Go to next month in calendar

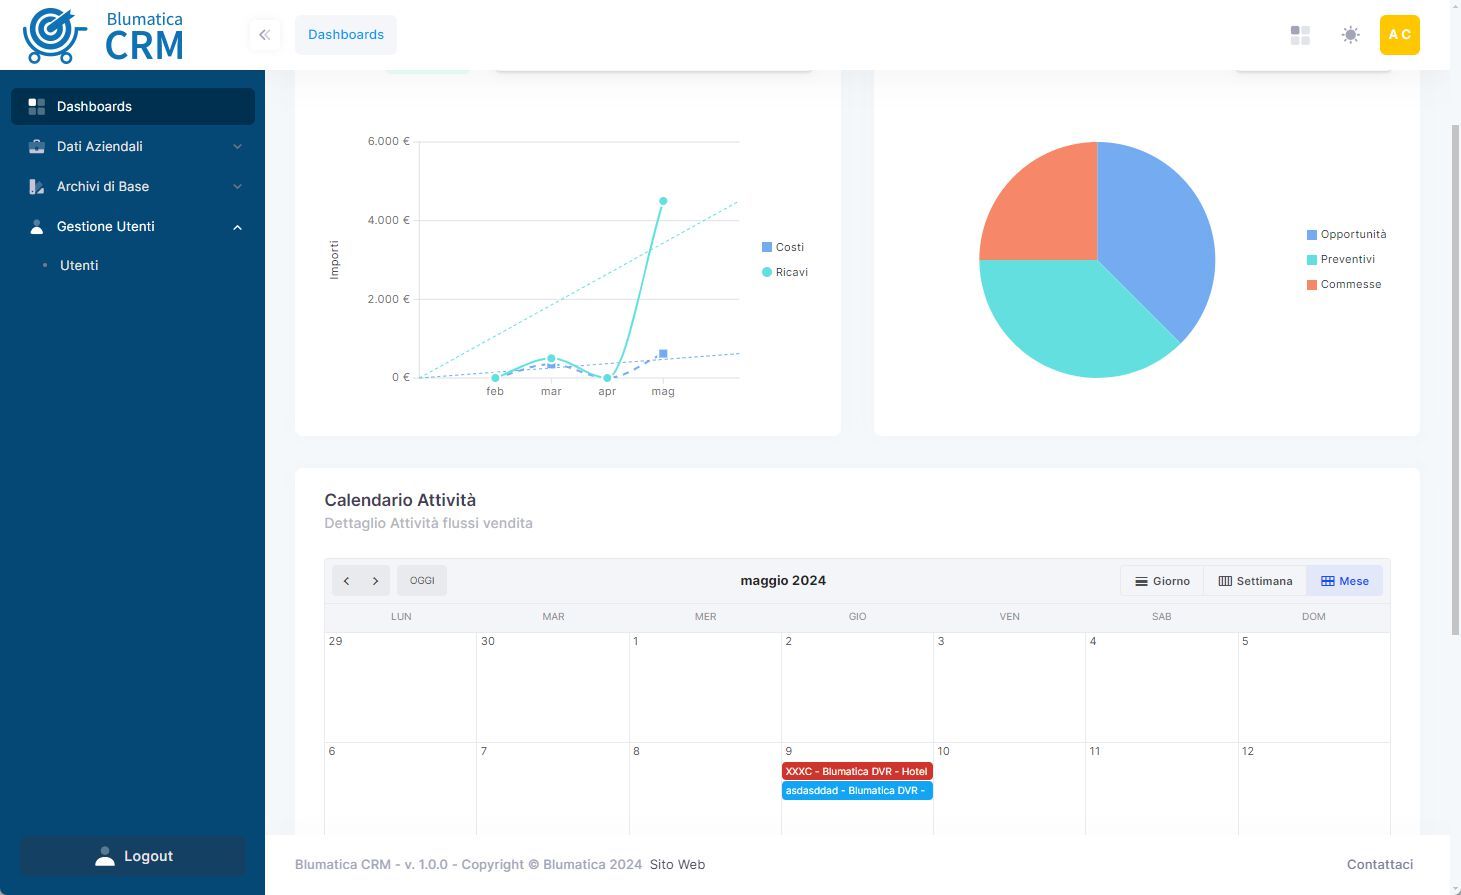tap(375, 581)
